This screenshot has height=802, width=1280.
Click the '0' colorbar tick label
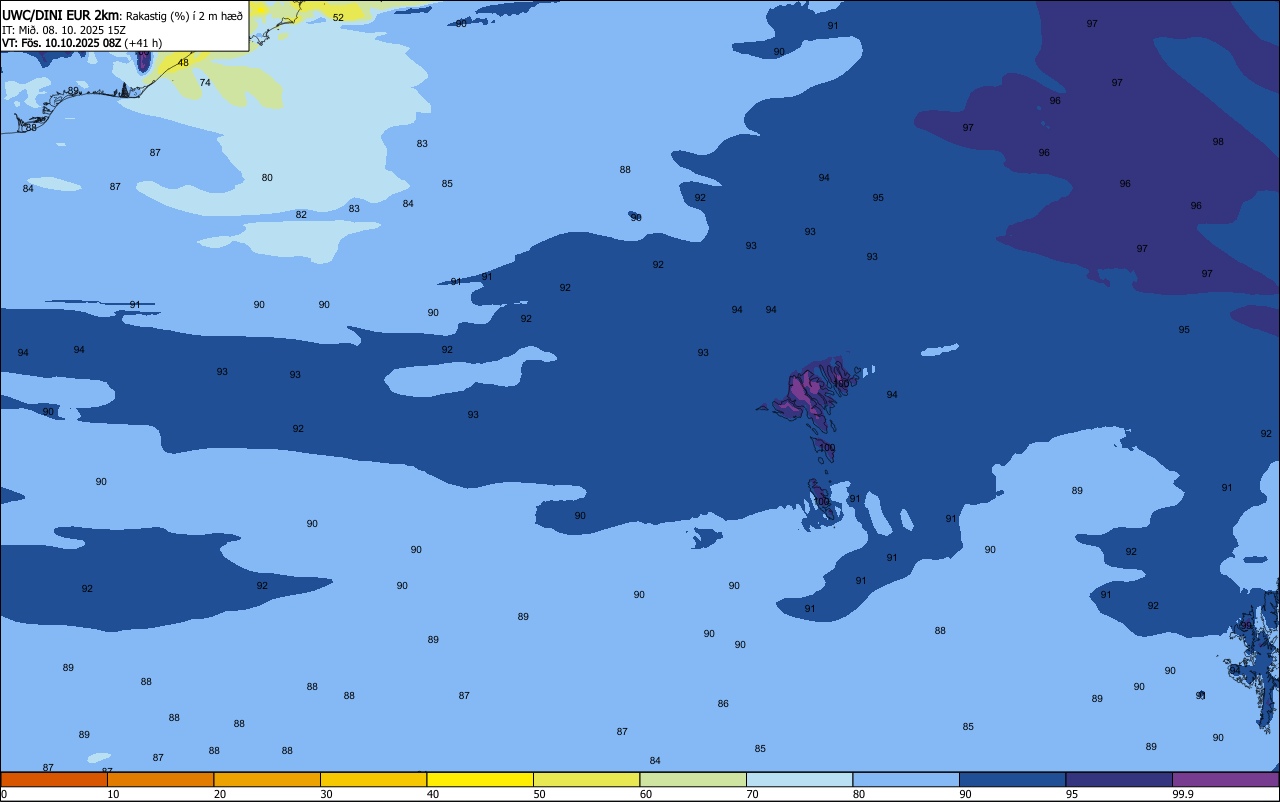(x=4, y=794)
